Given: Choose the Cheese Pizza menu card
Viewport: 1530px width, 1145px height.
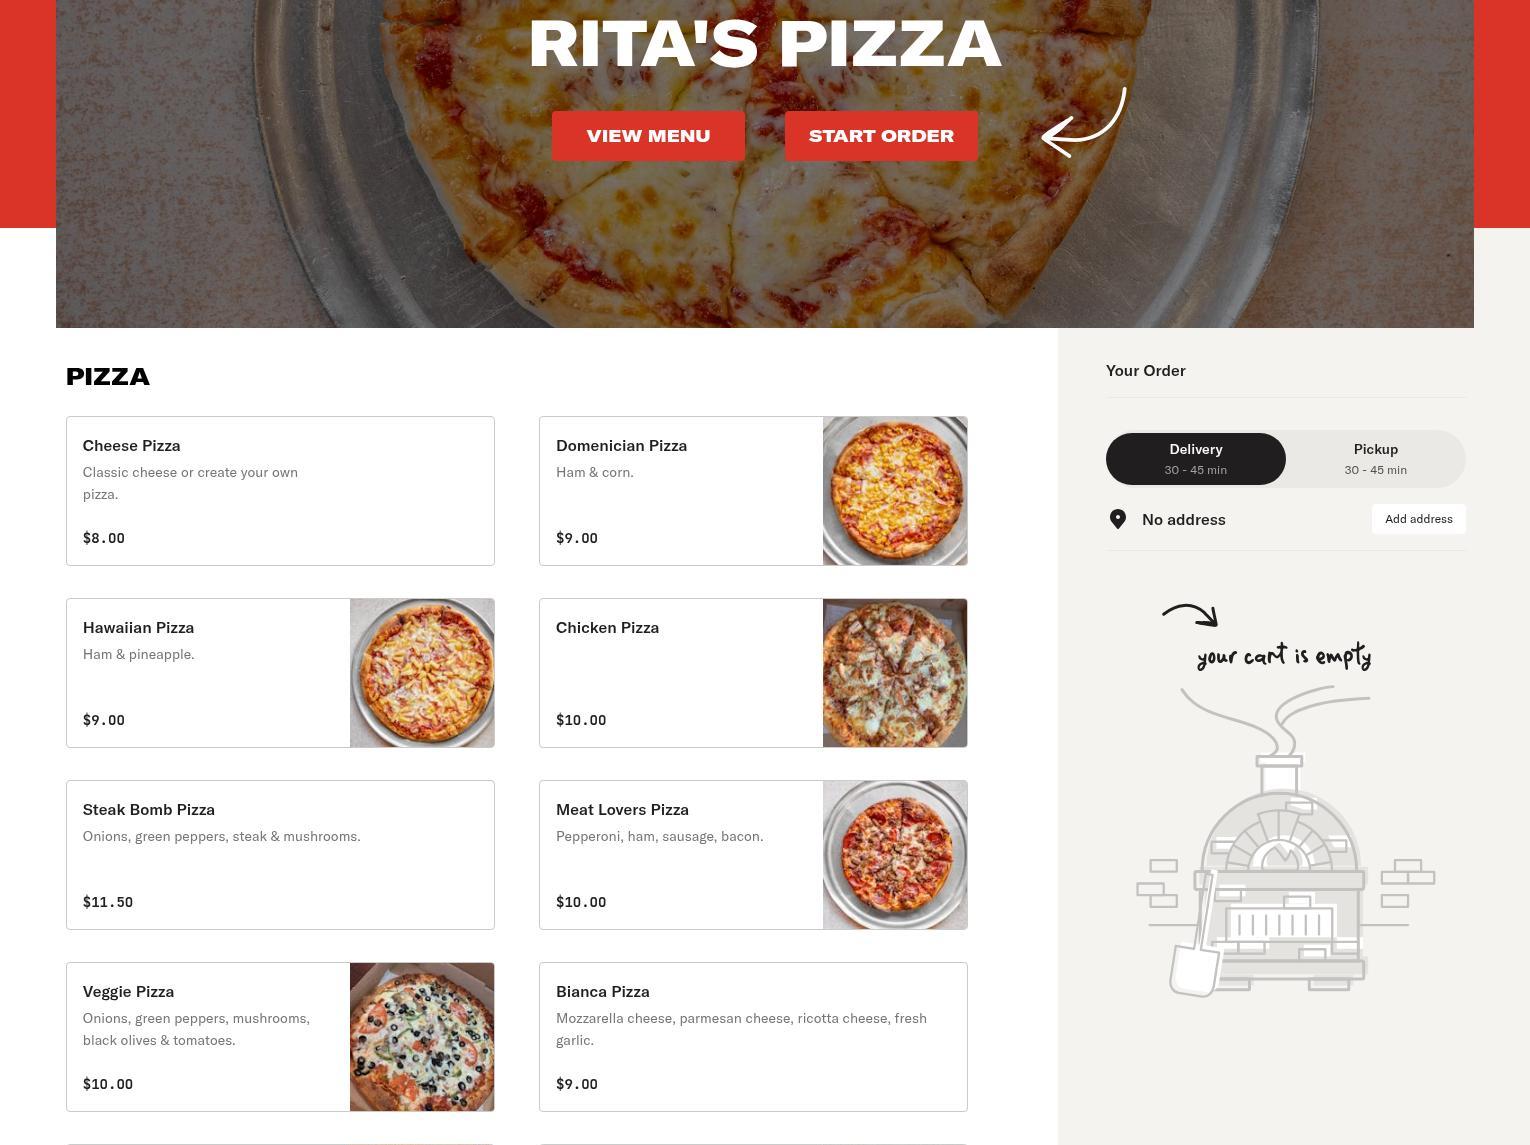Looking at the screenshot, I should pyautogui.click(x=280, y=491).
